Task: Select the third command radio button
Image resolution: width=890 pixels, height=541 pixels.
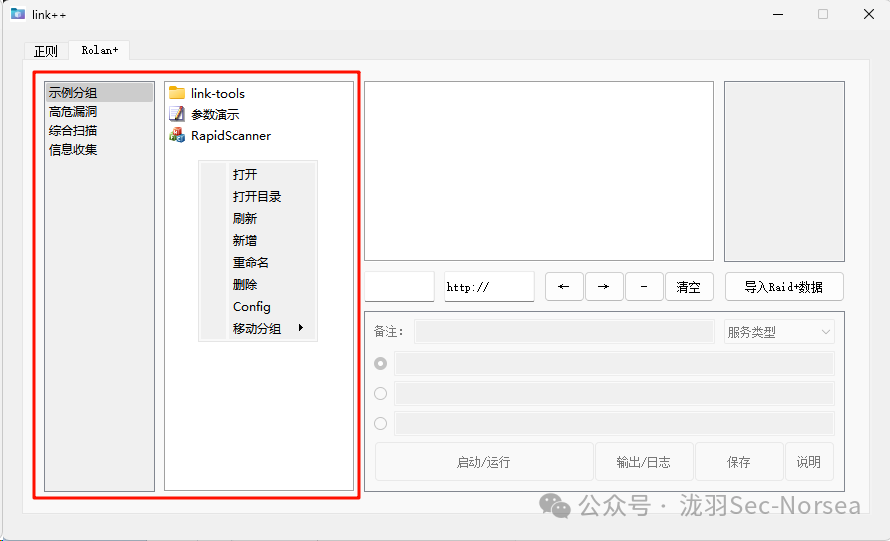Action: point(380,423)
